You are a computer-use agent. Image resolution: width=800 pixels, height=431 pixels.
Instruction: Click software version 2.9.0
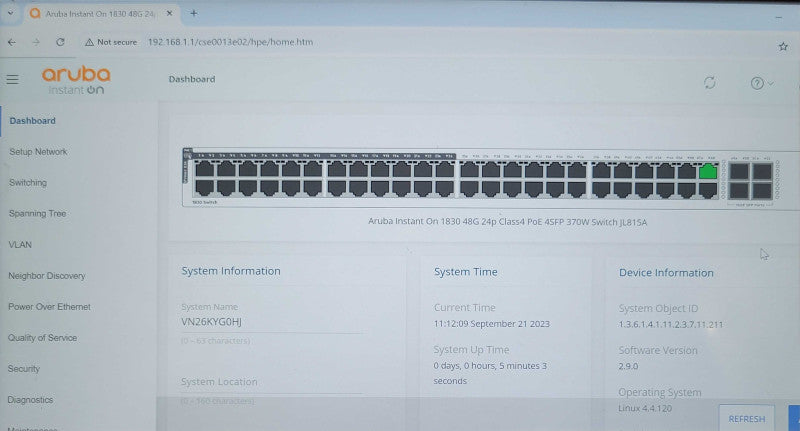628,366
